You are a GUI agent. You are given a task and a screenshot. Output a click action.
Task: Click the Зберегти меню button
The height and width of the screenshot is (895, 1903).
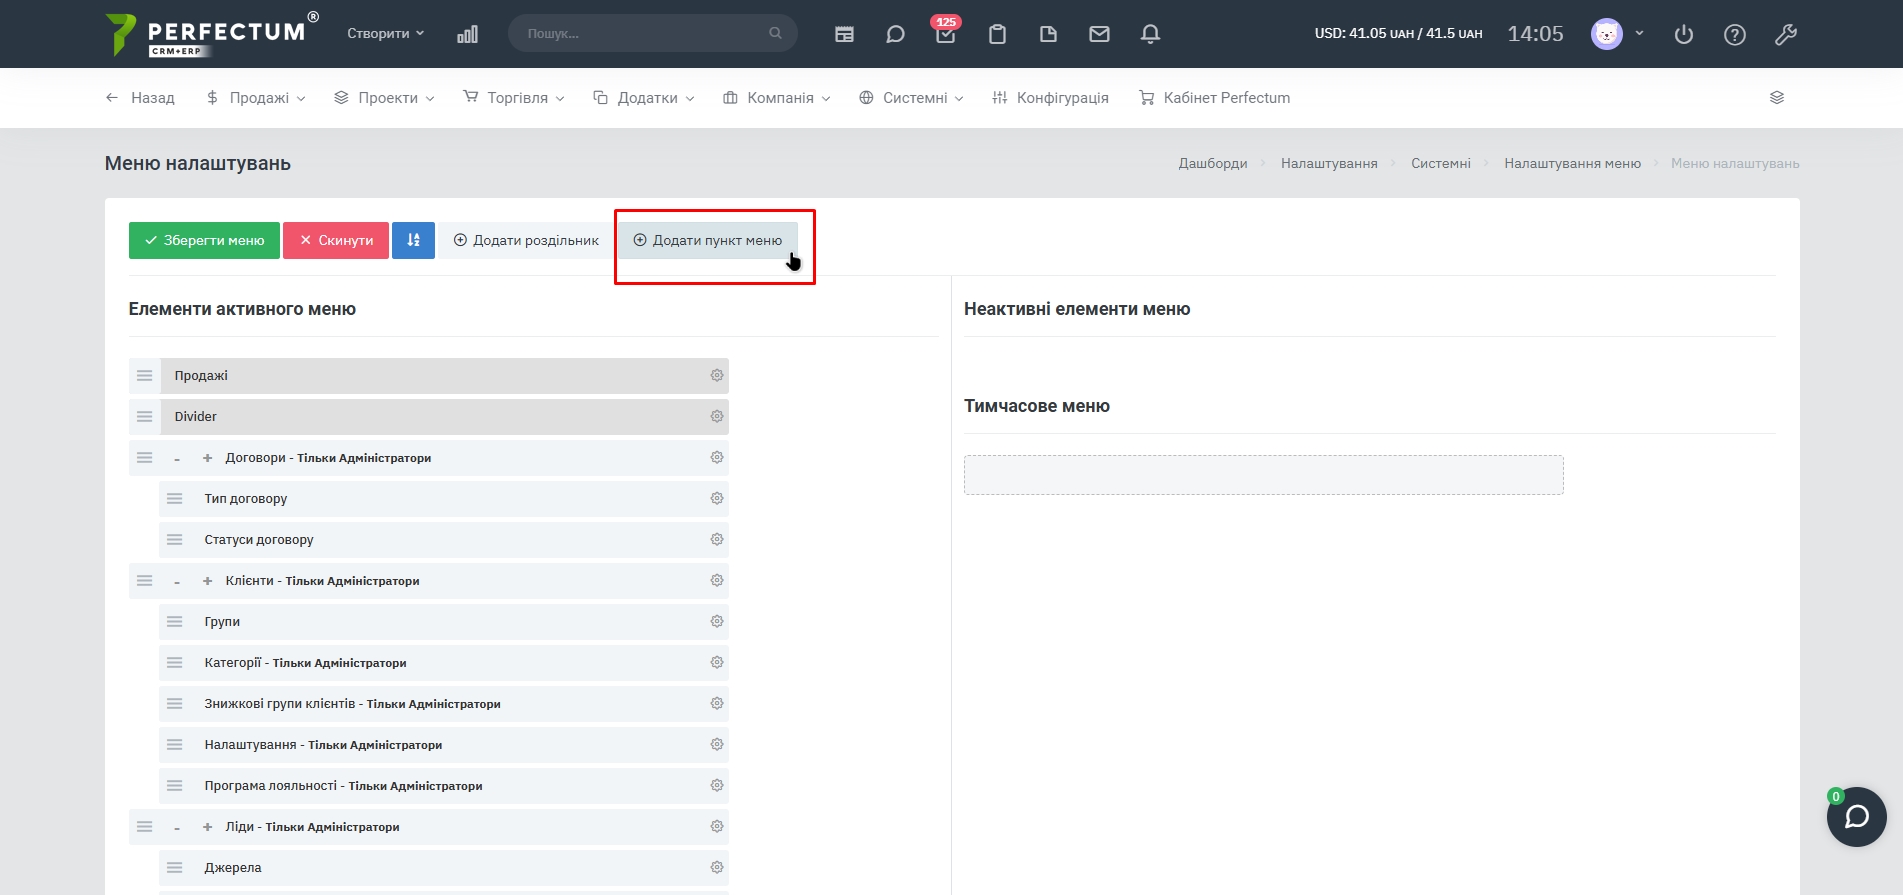point(204,240)
